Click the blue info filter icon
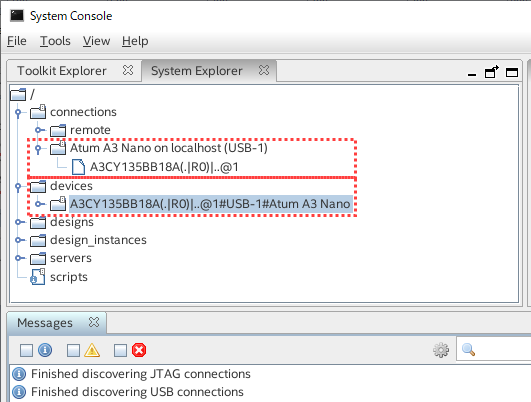Viewport: 531px width, 402px height. (x=45, y=350)
